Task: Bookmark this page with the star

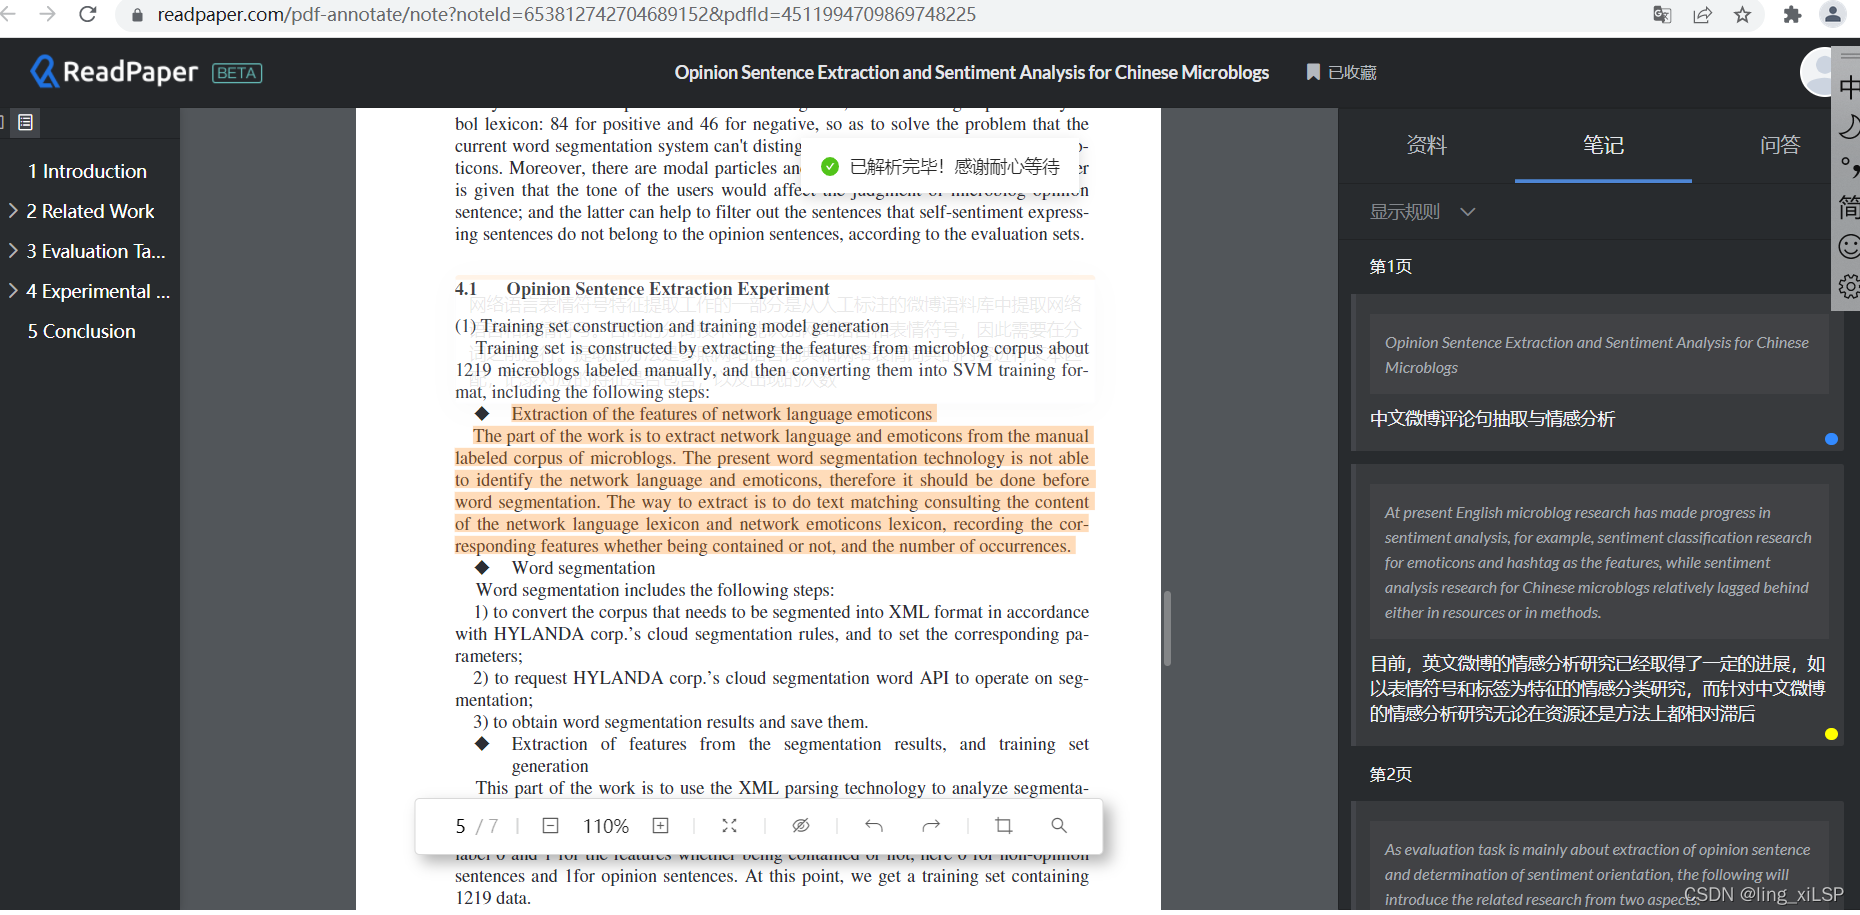Action: tap(1742, 14)
